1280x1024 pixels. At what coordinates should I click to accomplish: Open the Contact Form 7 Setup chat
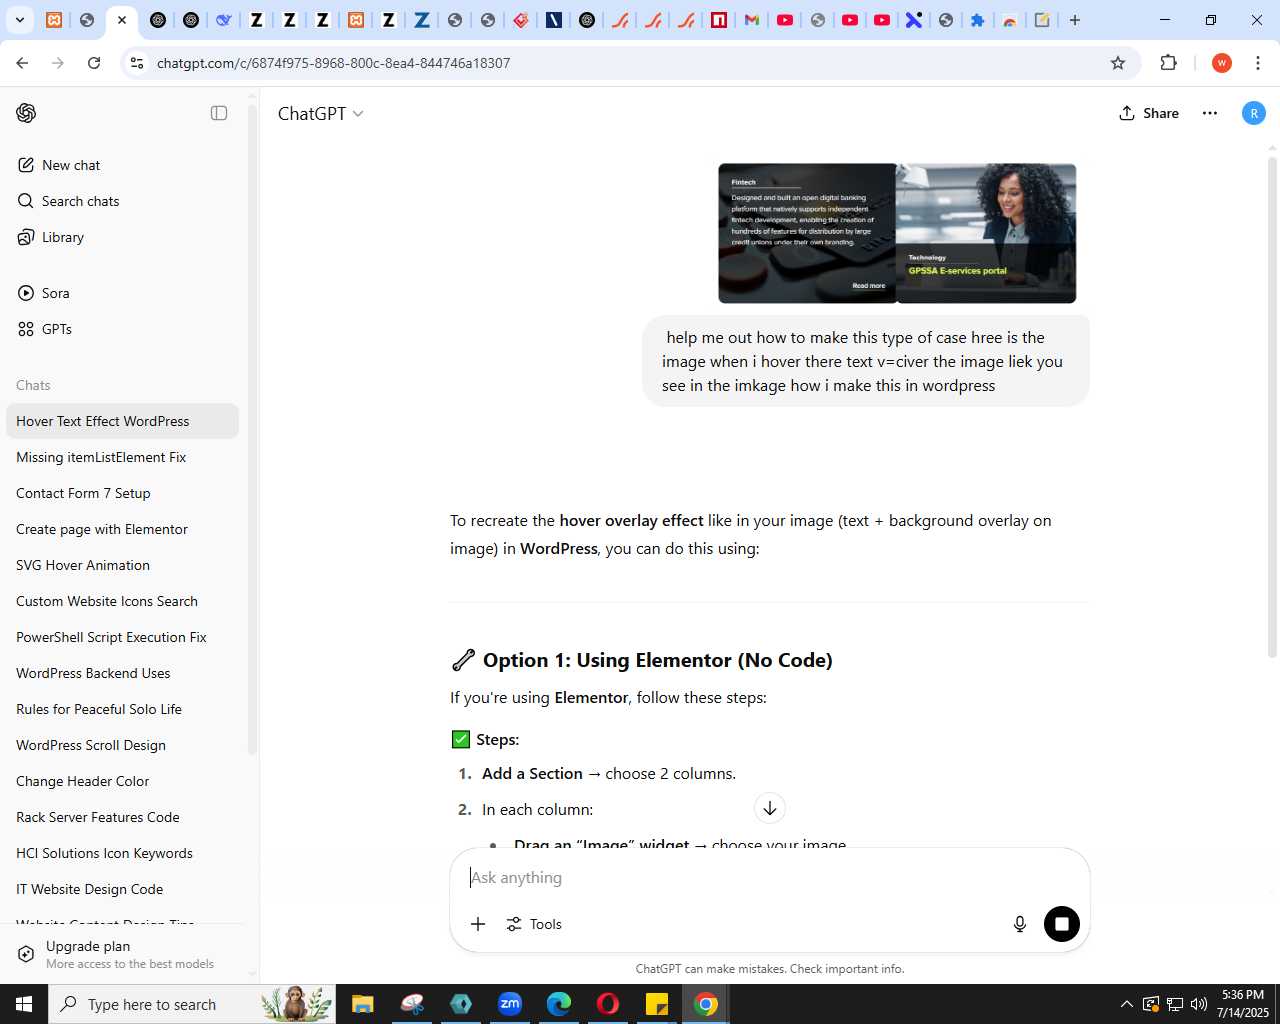click(122, 493)
